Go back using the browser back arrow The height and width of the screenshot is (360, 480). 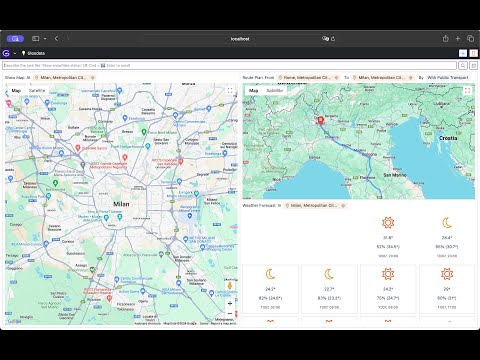[x=56, y=39]
